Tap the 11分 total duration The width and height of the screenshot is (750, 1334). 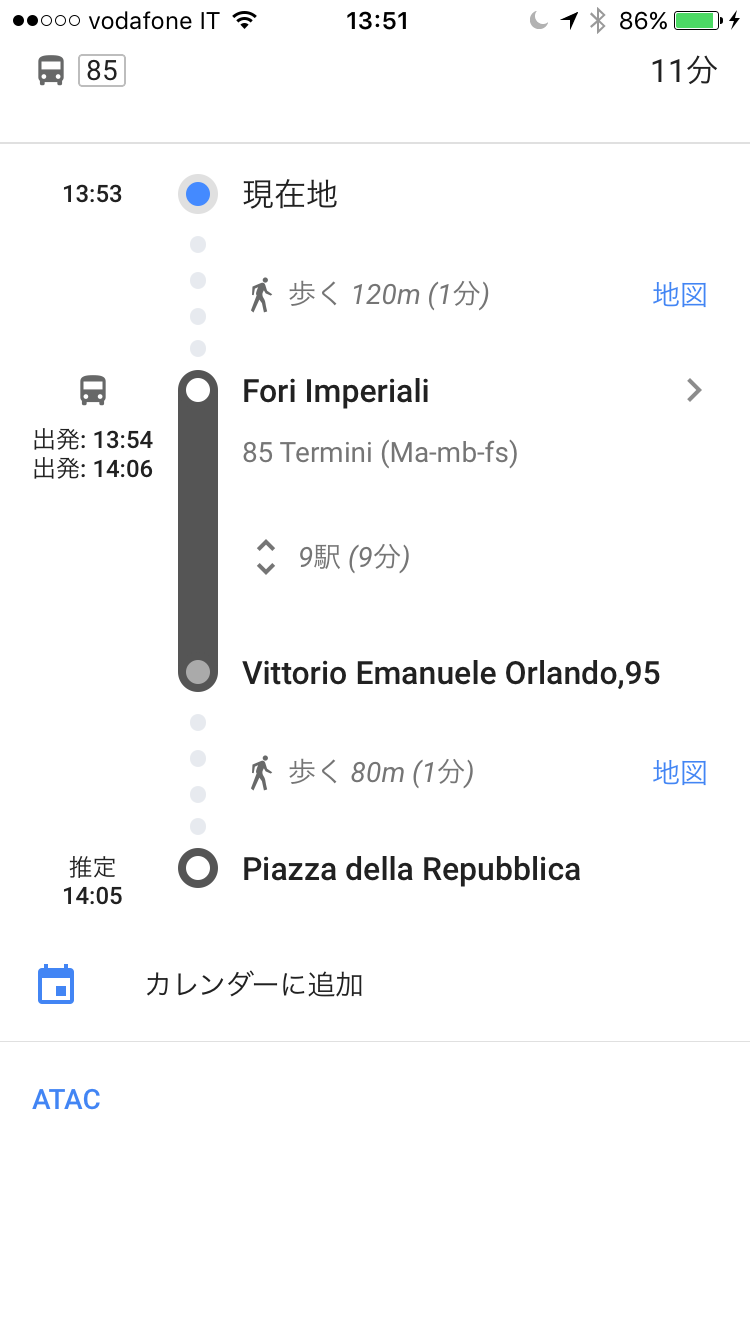click(684, 71)
